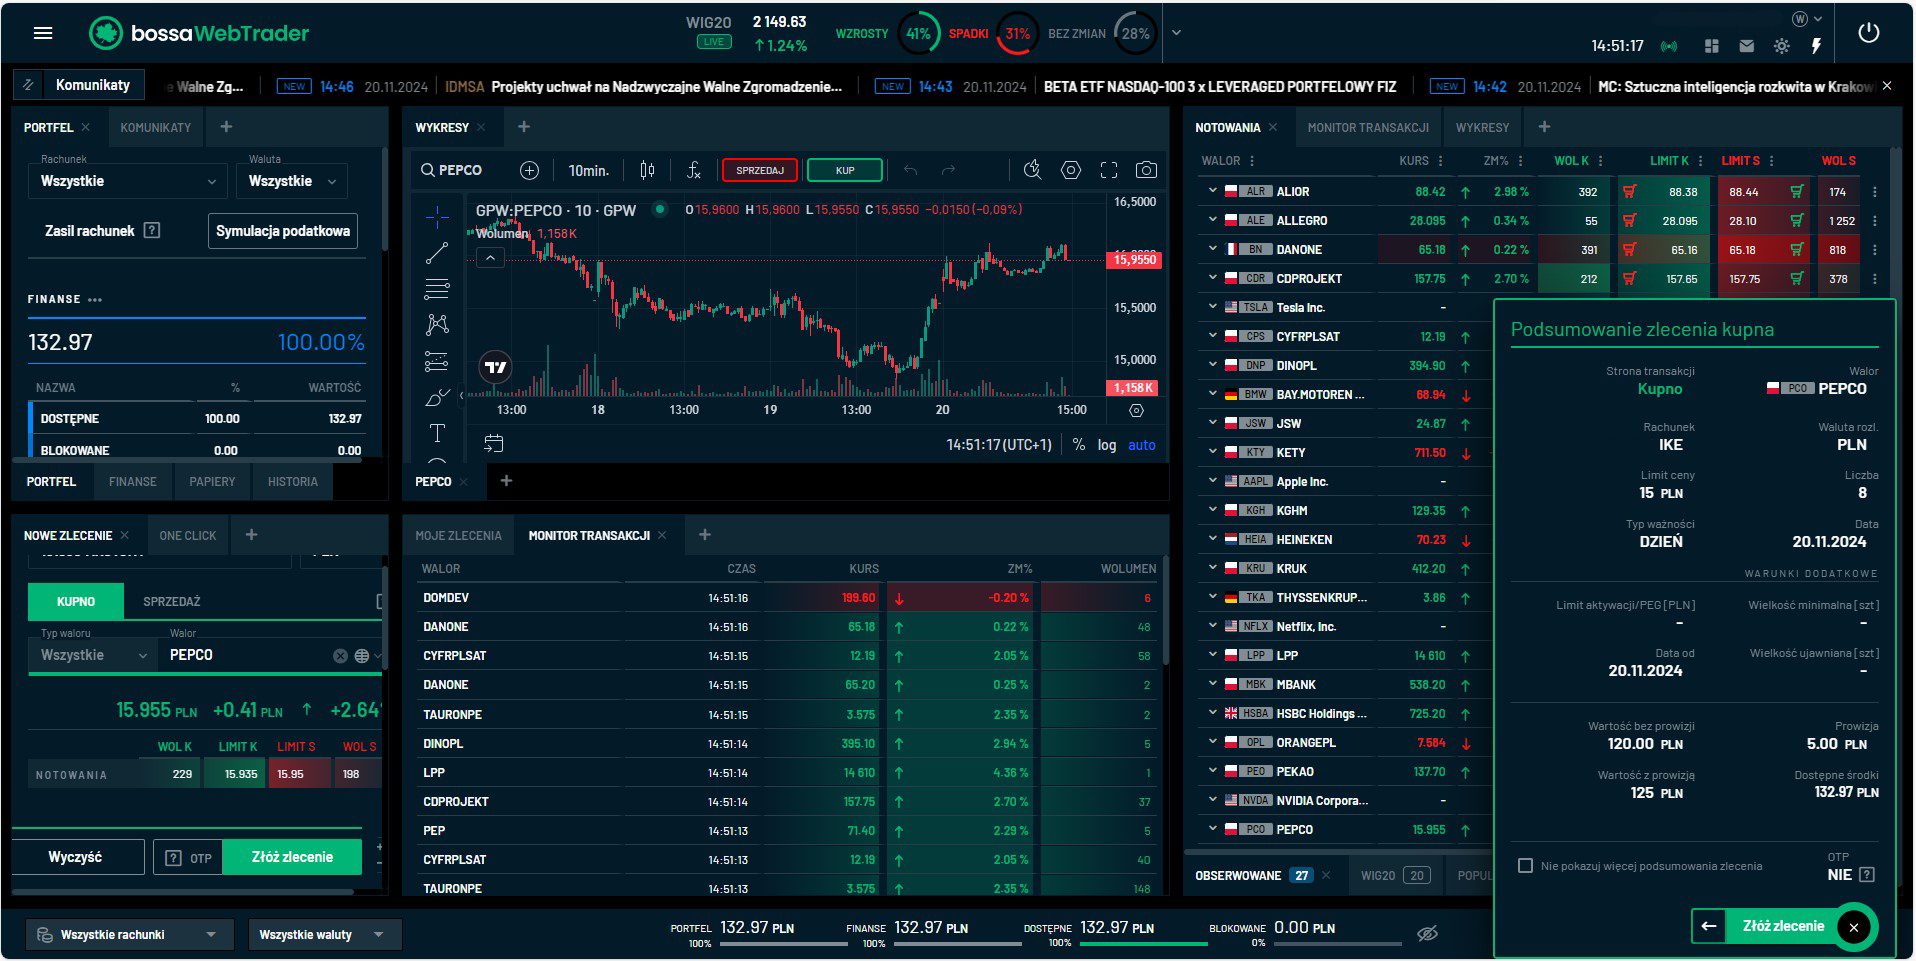Toggle the chart's log scale

(x=1106, y=445)
